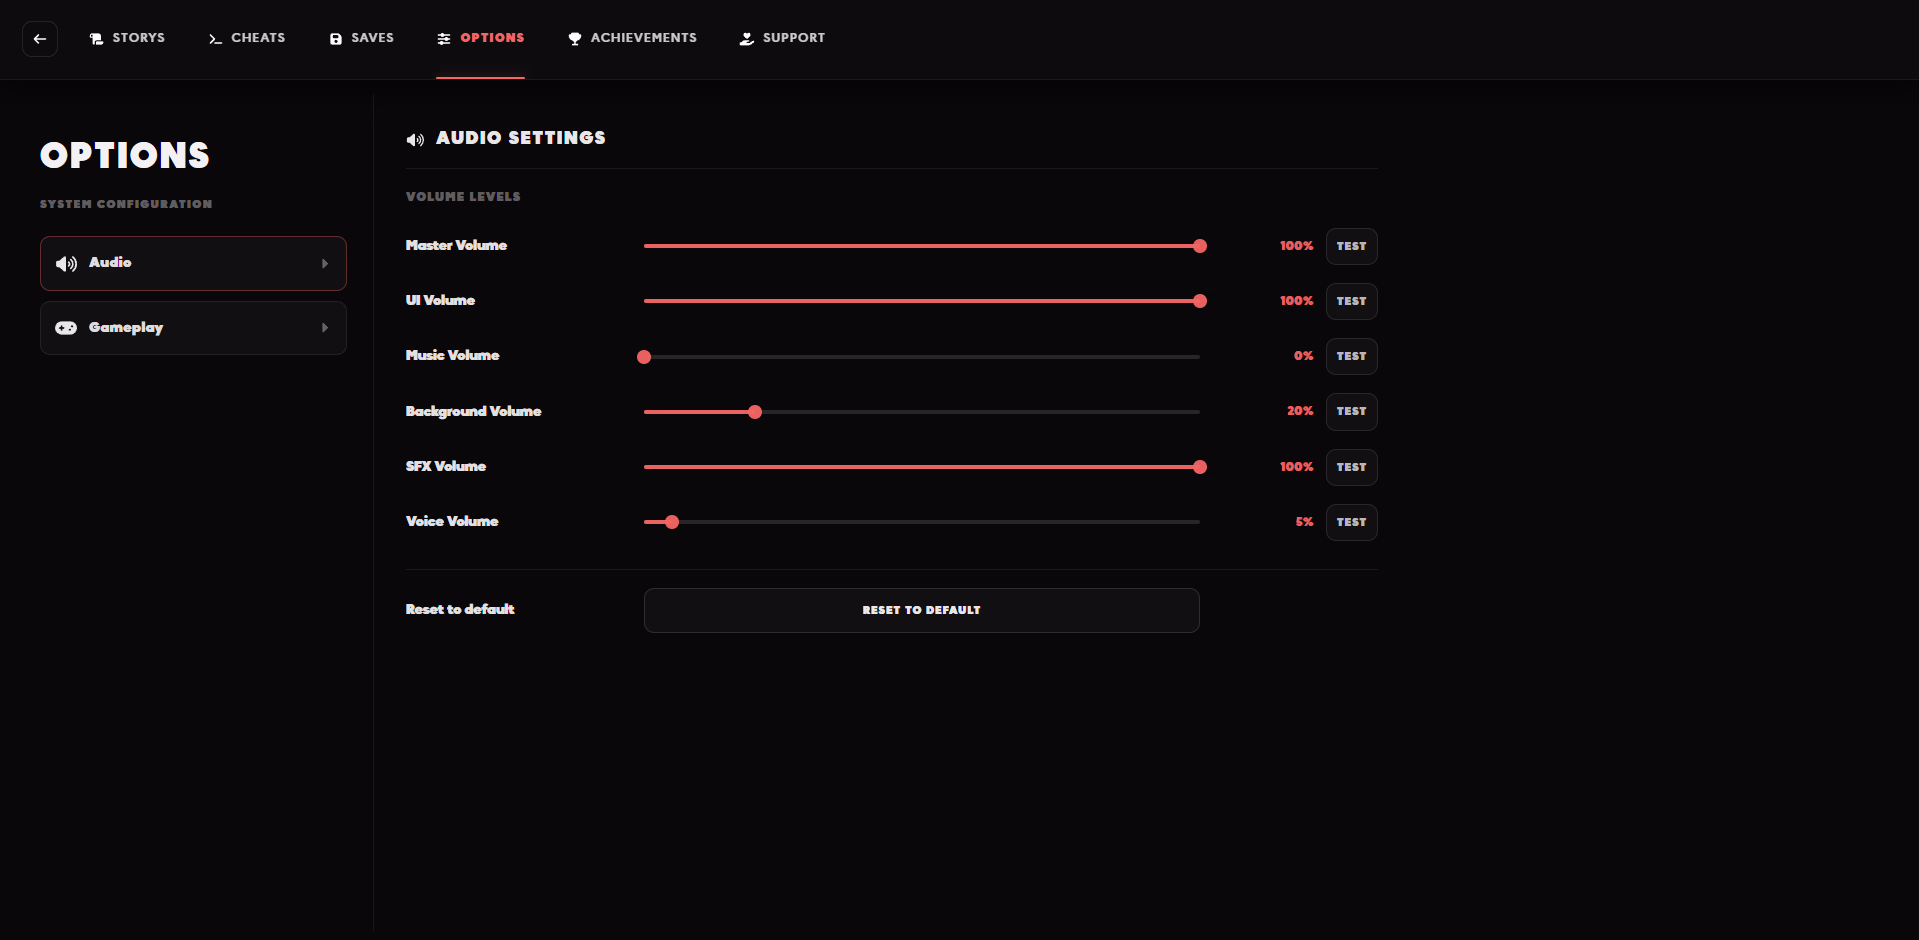Click the Saves disk icon

coord(336,39)
